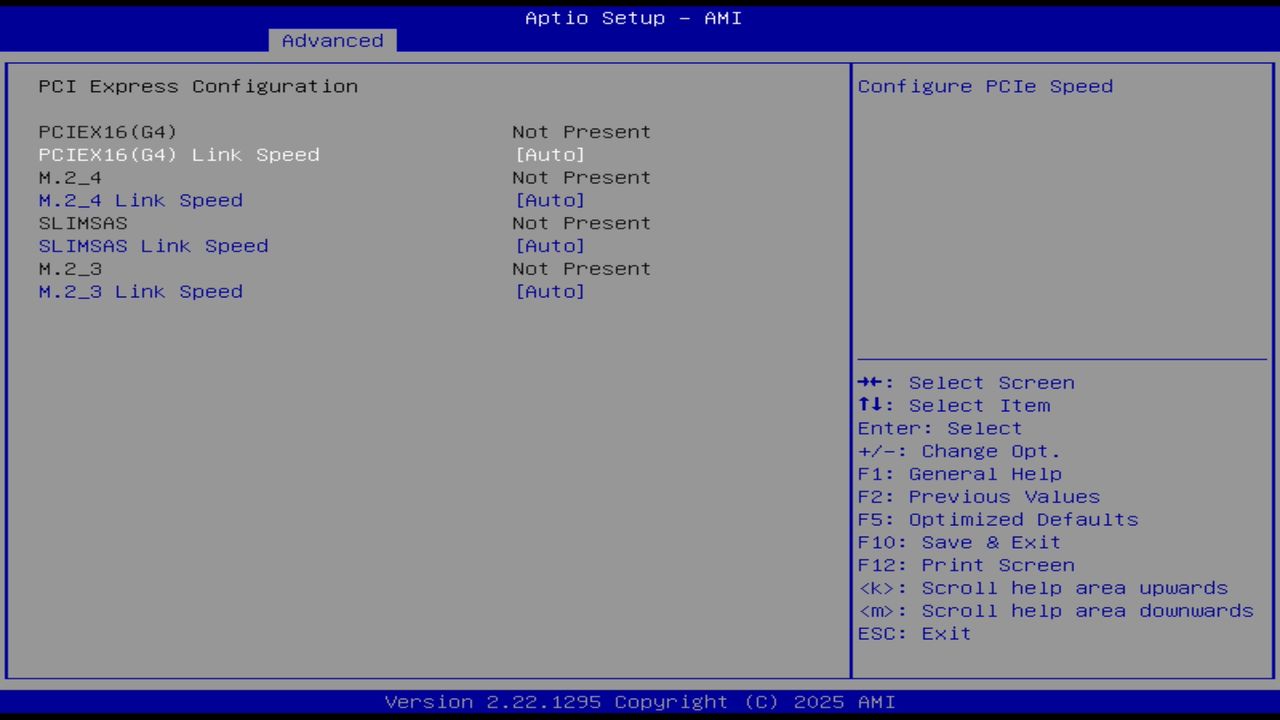Image resolution: width=1280 pixels, height=720 pixels.
Task: Switch to the Advanced tab
Action: [x=332, y=40]
